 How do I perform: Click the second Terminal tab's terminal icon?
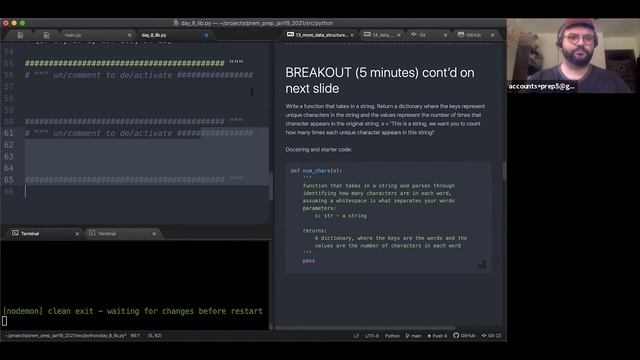(x=92, y=233)
